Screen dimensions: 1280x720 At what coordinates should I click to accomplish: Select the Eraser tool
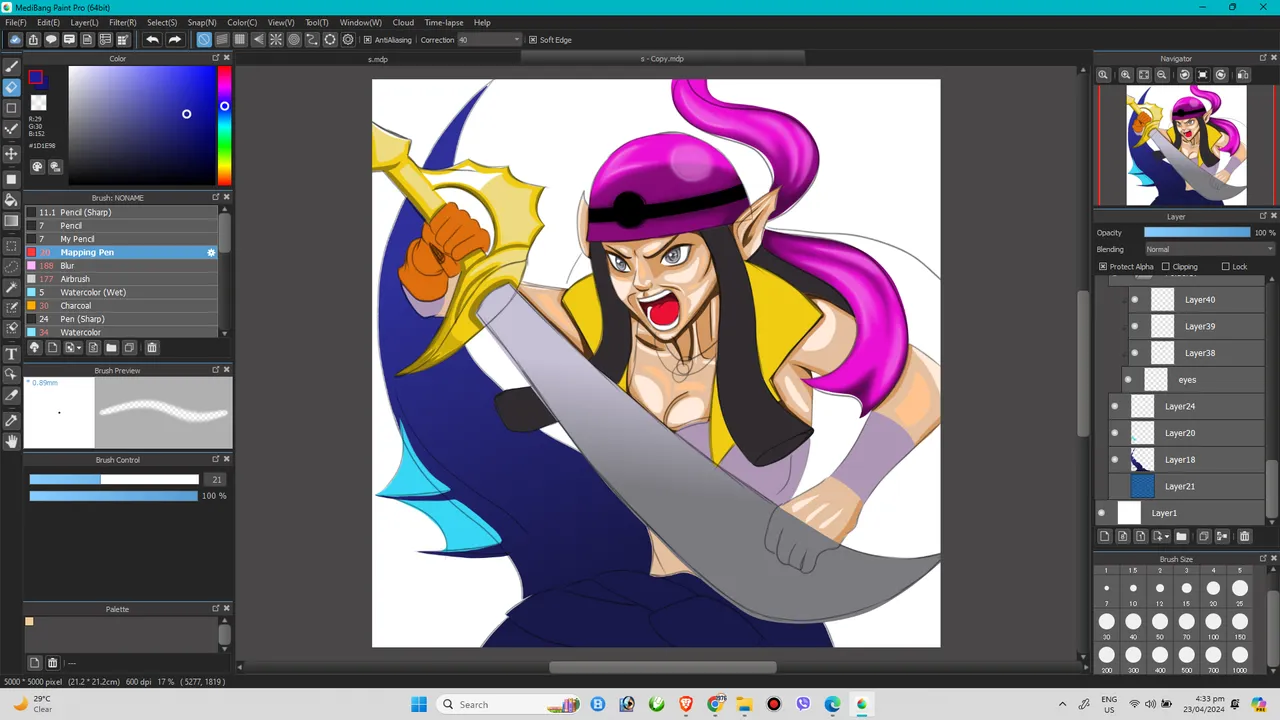[12, 87]
